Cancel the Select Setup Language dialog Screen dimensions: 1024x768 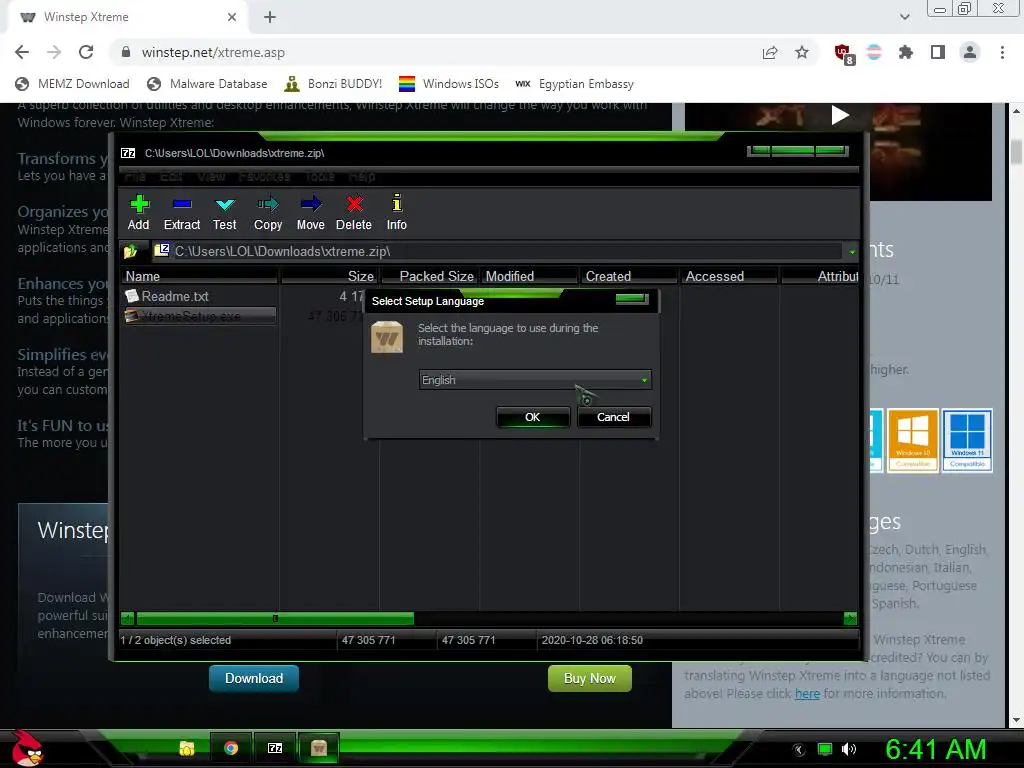613,417
